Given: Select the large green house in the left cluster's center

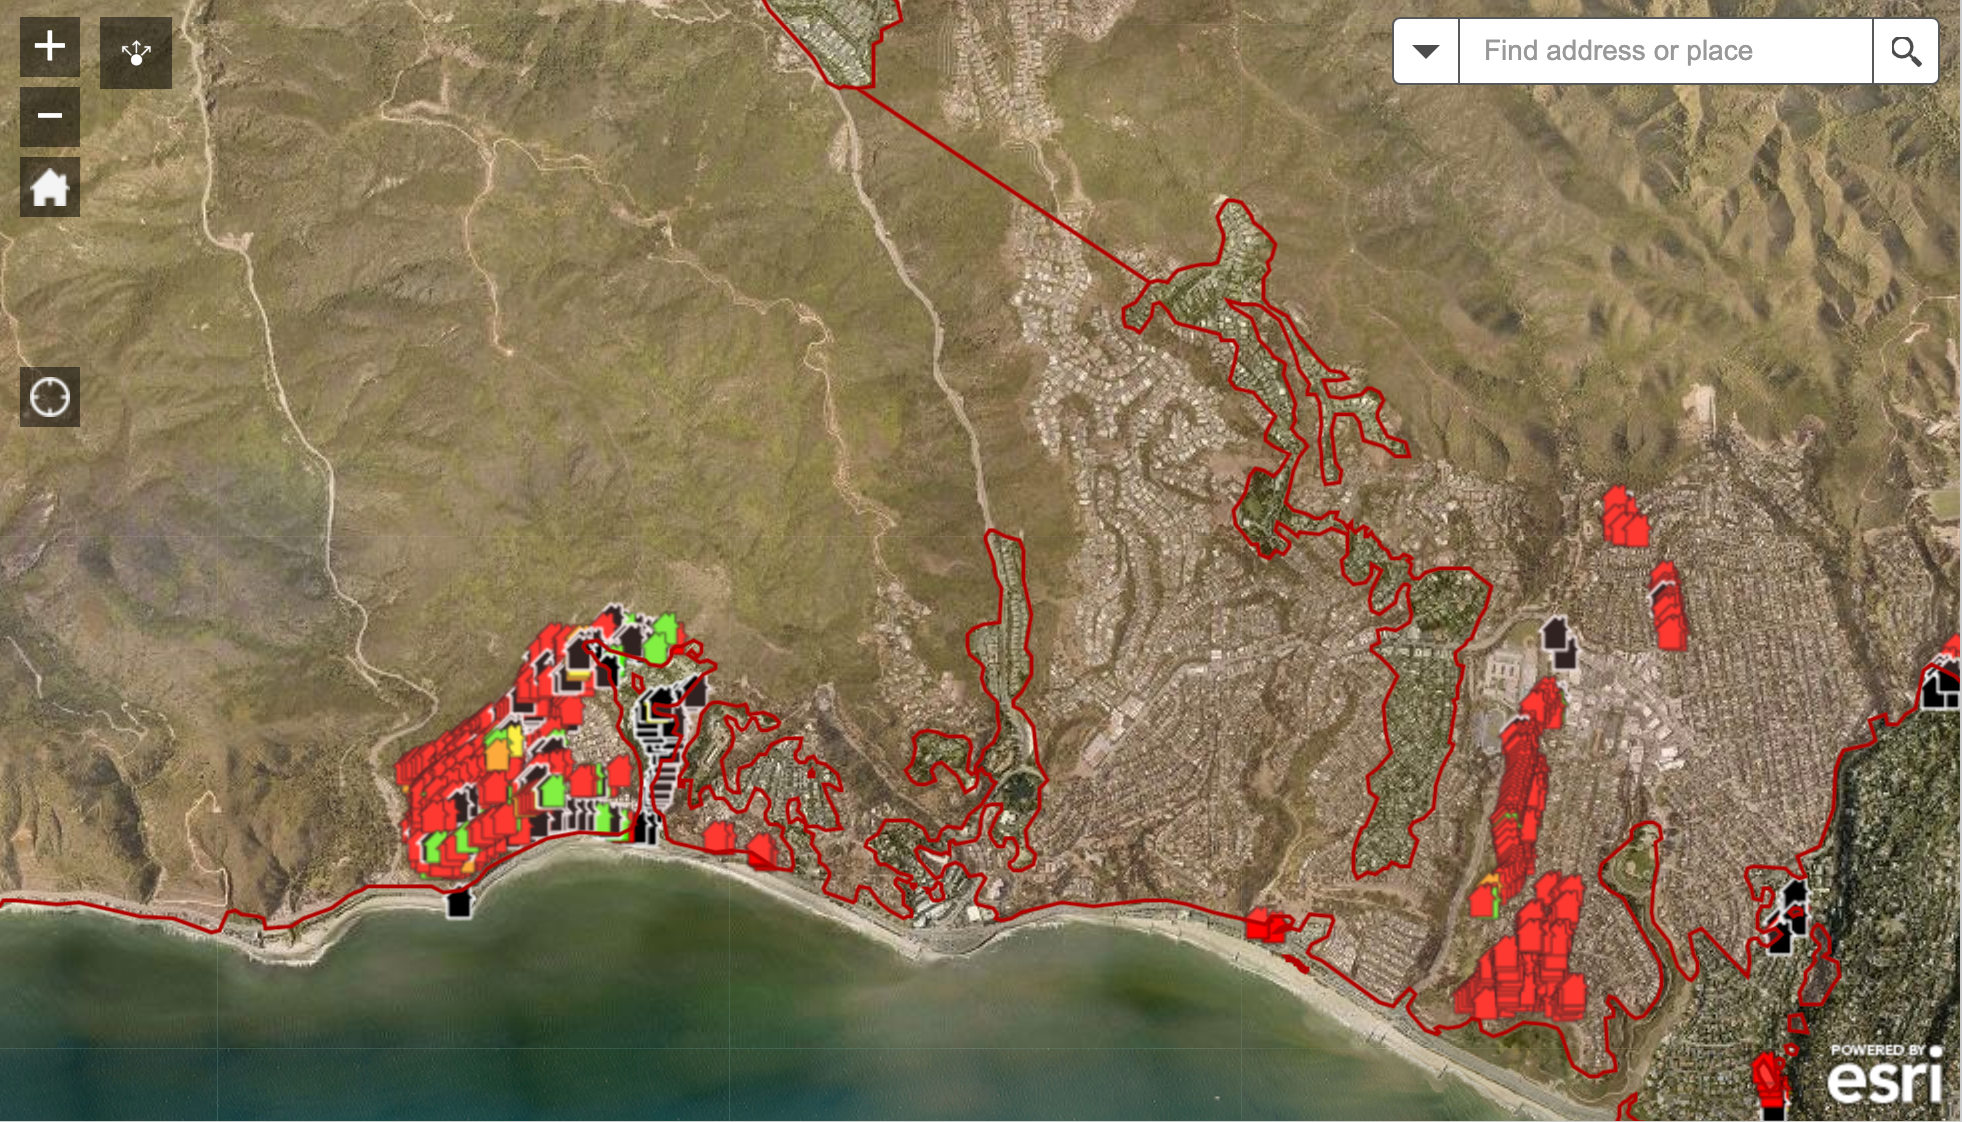Looking at the screenshot, I should click(x=552, y=792).
